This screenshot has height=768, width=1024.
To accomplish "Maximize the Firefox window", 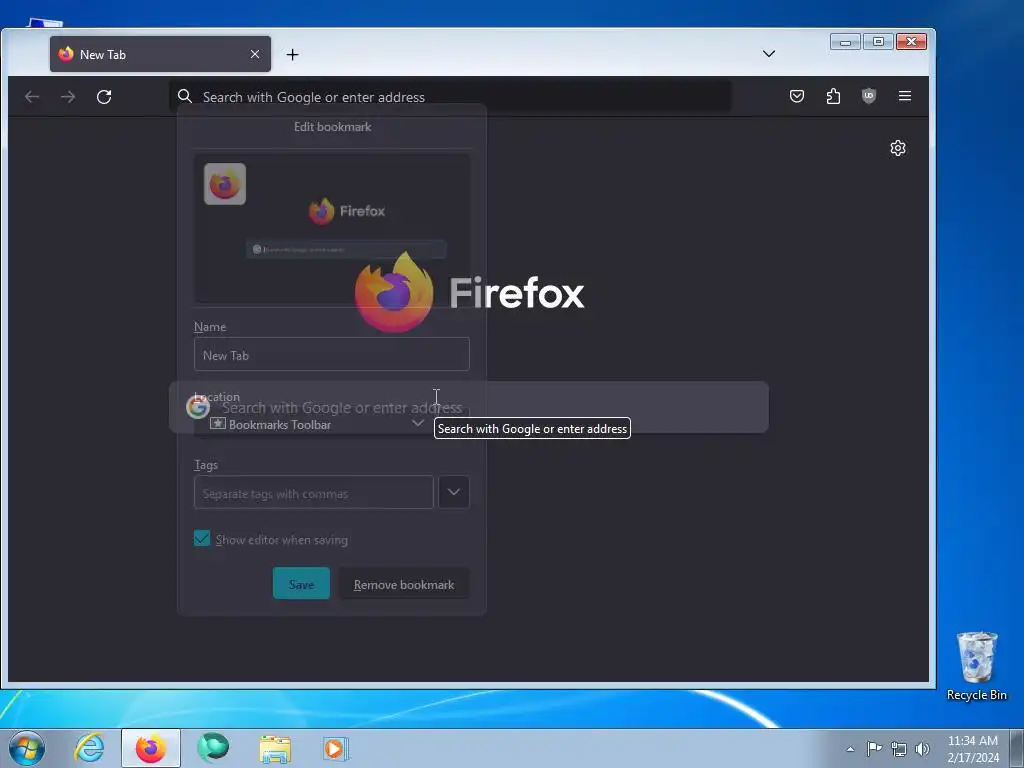I will [x=878, y=42].
